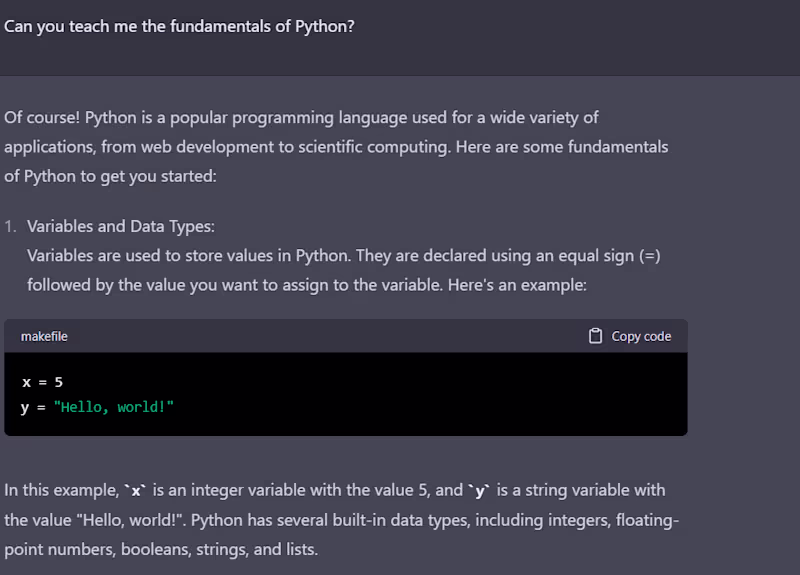Click the y variable in the code block
The width and height of the screenshot is (800, 575).
click(25, 407)
